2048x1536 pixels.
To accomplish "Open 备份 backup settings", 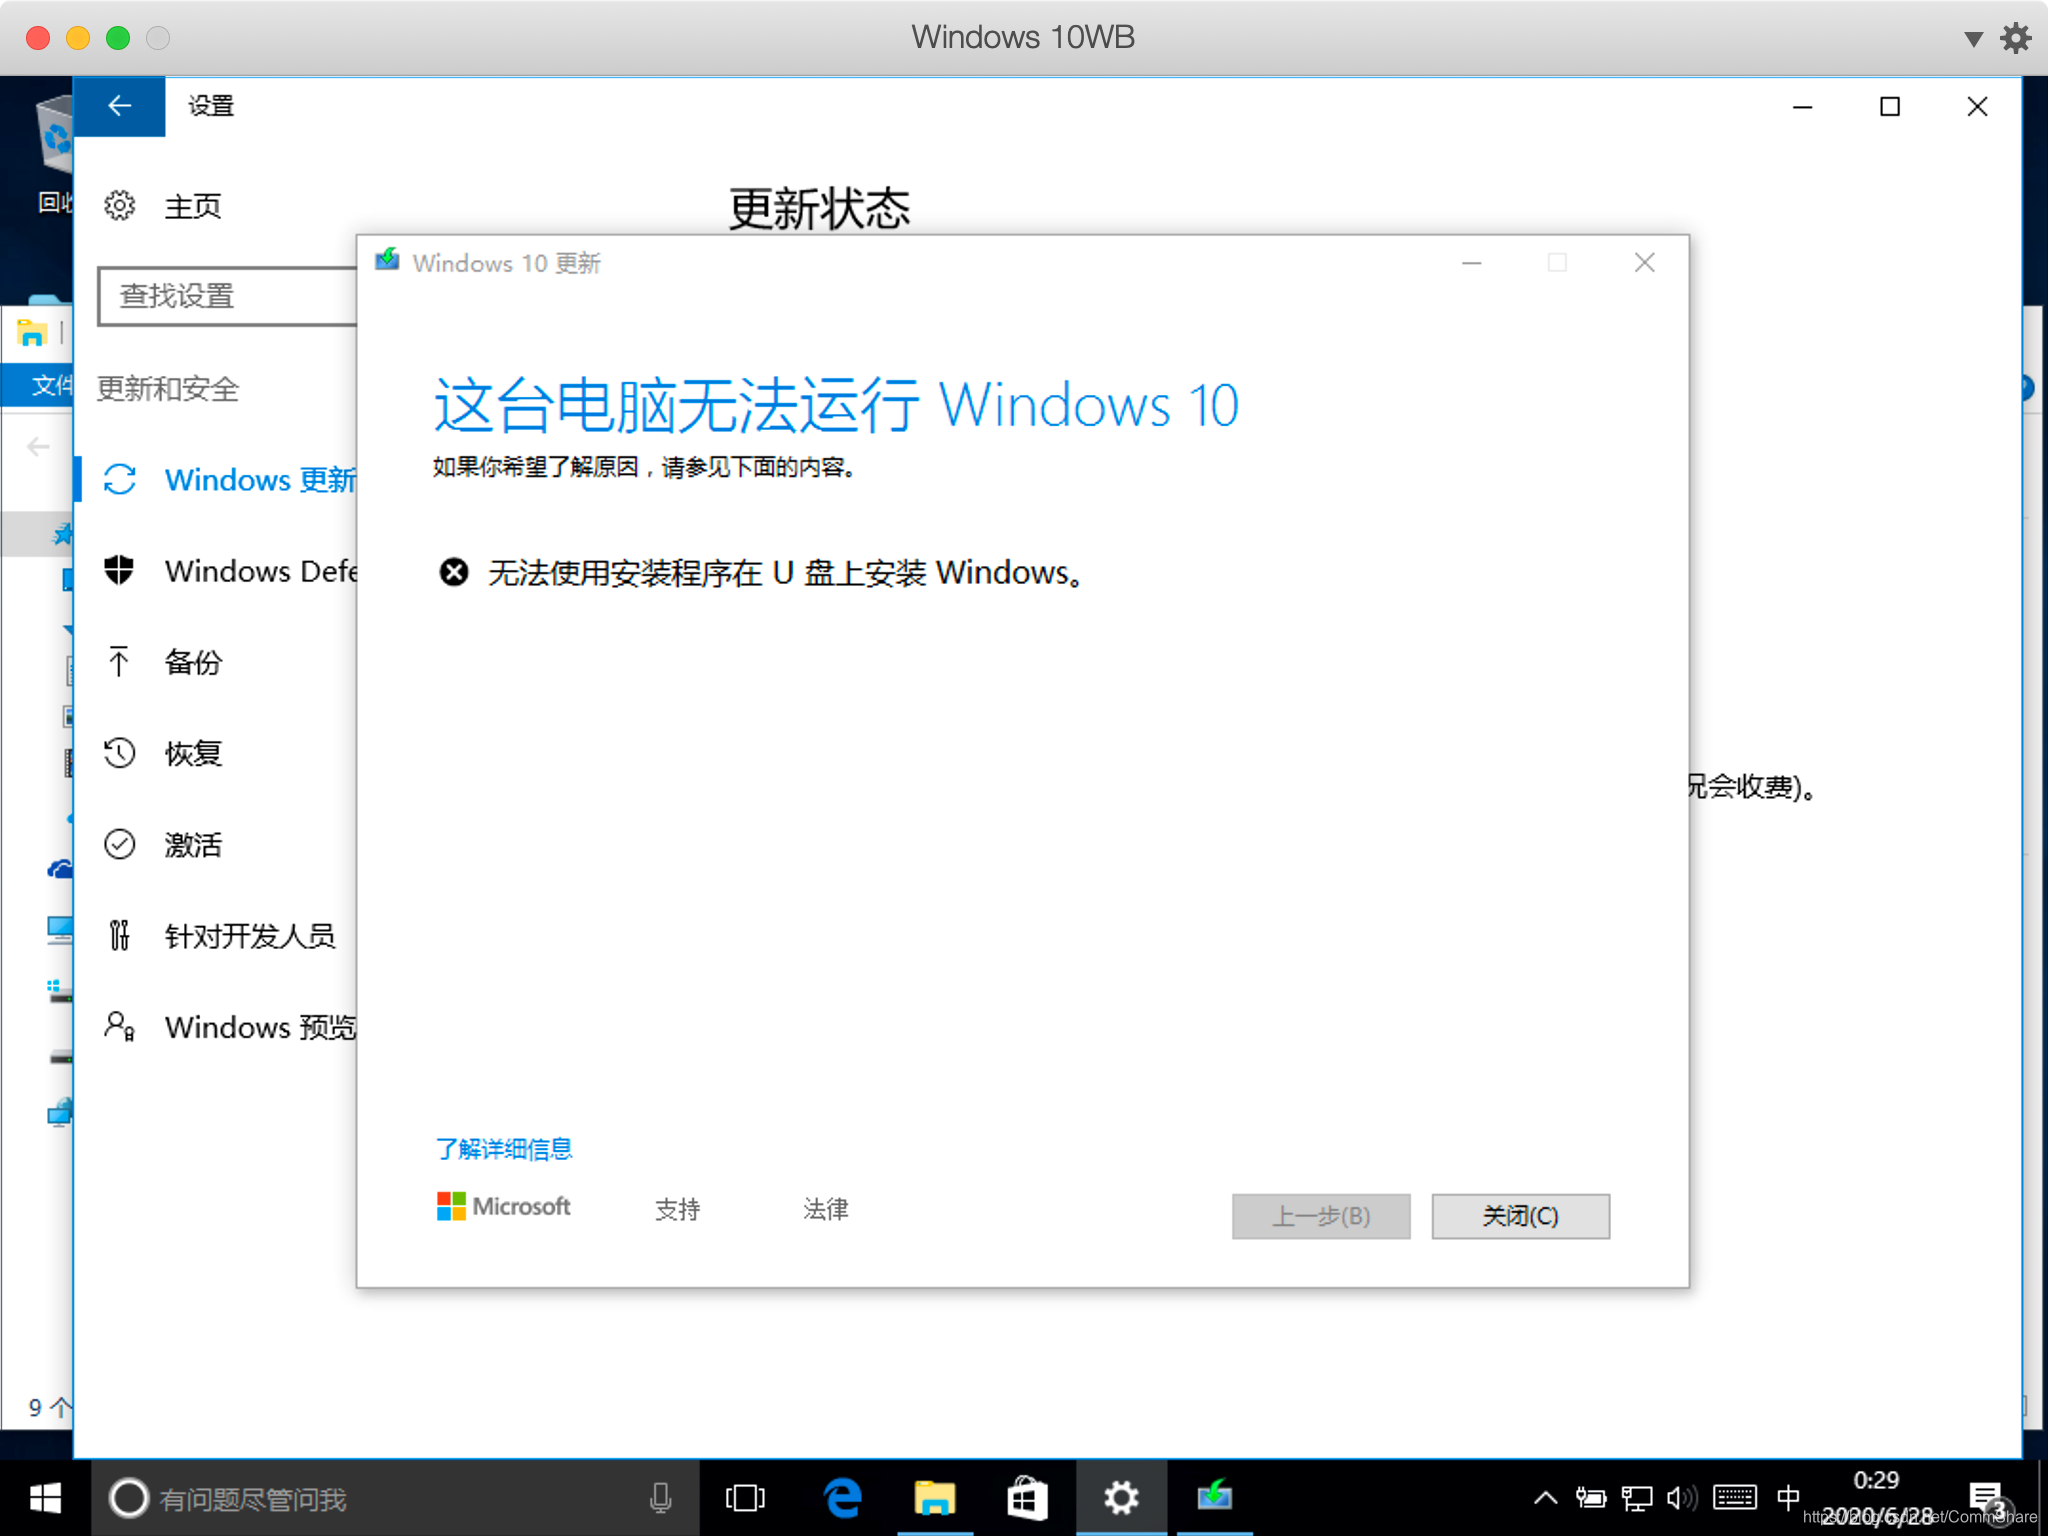I will click(192, 662).
